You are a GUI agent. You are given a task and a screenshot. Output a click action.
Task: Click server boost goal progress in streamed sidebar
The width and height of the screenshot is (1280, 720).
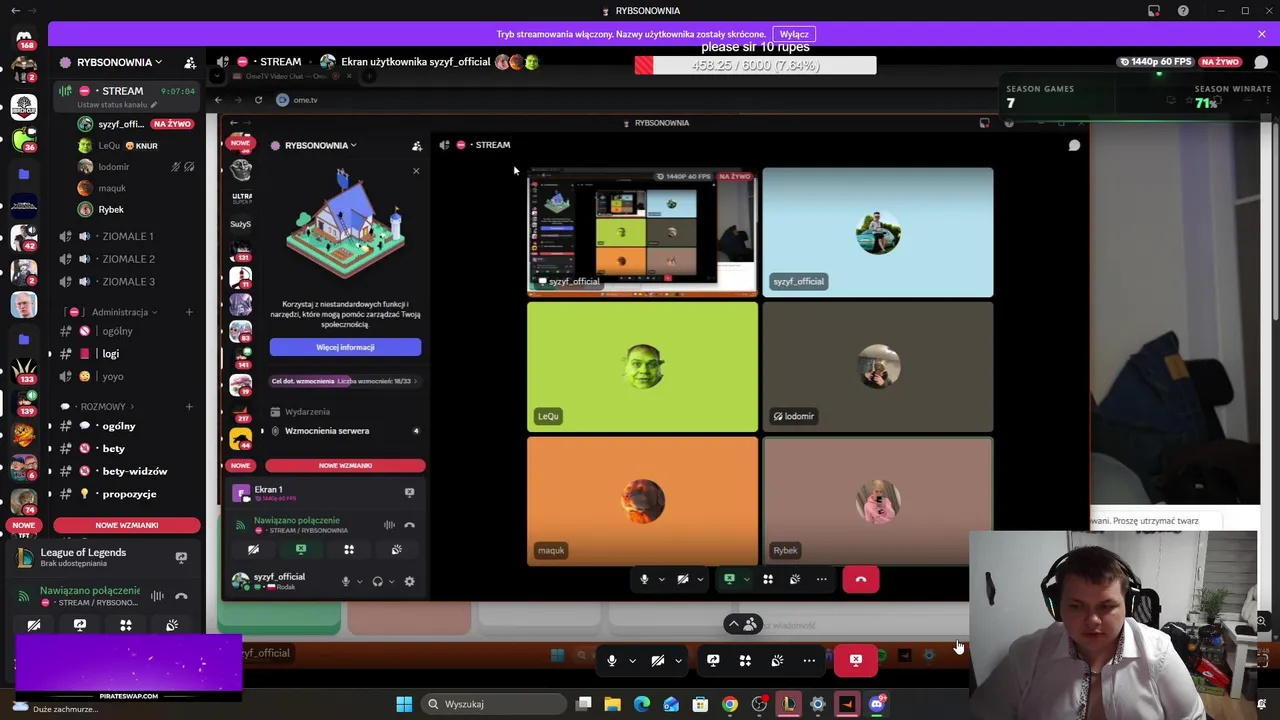tap(345, 381)
